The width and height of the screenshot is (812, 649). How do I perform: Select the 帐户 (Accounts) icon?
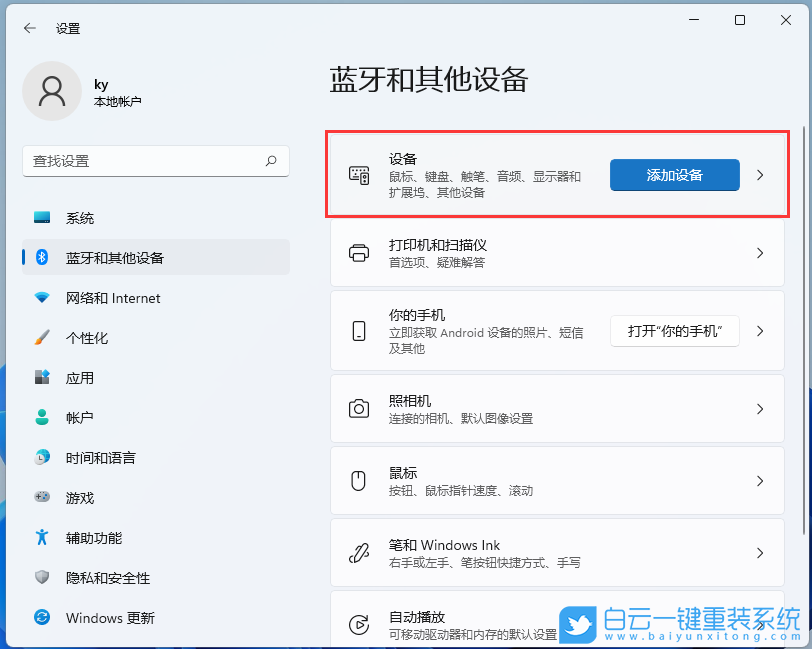click(40, 418)
